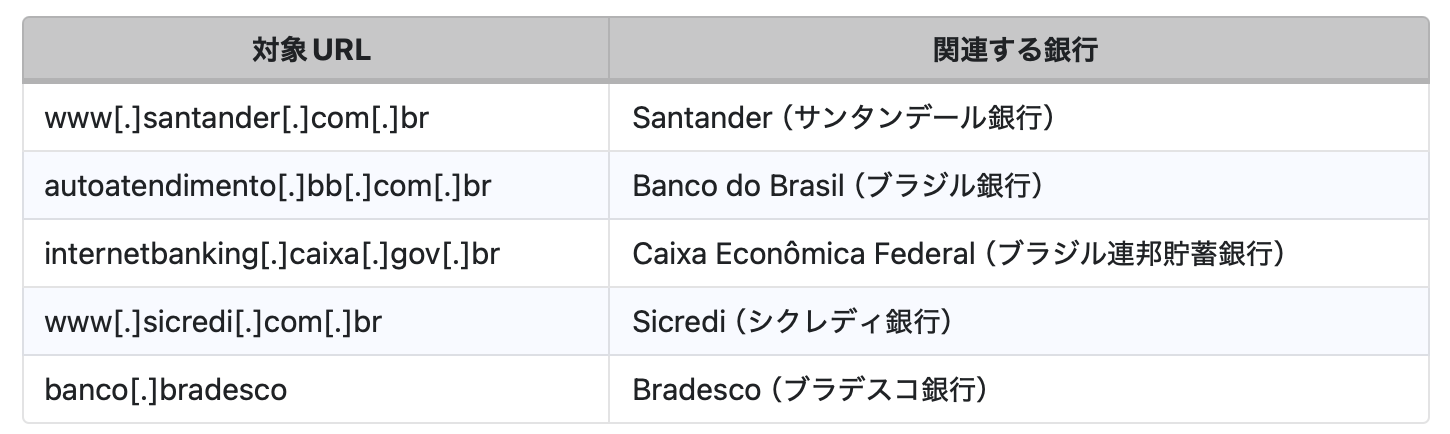
Task: Click the Banco do Brasil bank name
Action: click(x=733, y=185)
